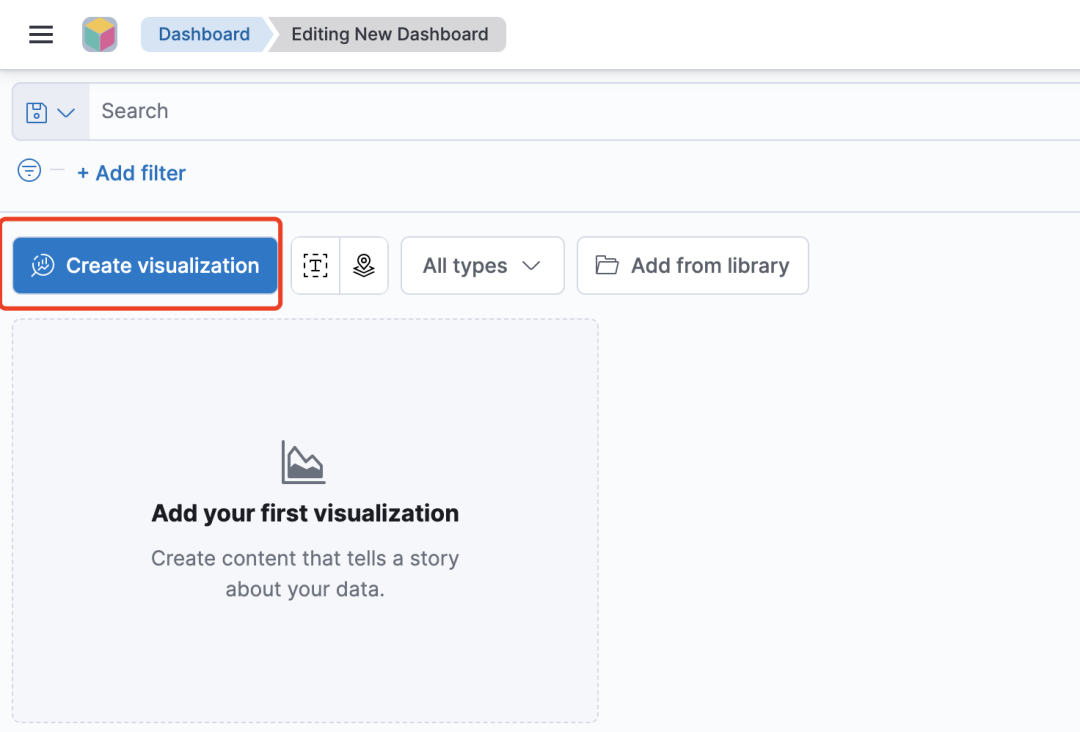Click the Elastic Kibana logo
This screenshot has height=732, width=1080.
coord(100,35)
